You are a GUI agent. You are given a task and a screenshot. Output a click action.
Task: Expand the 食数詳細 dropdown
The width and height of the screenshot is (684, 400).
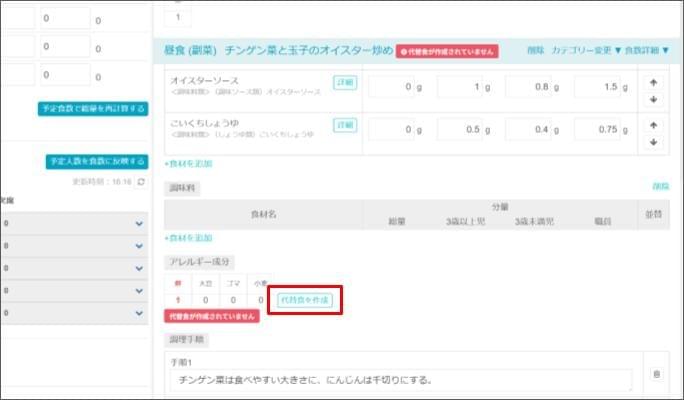click(647, 50)
